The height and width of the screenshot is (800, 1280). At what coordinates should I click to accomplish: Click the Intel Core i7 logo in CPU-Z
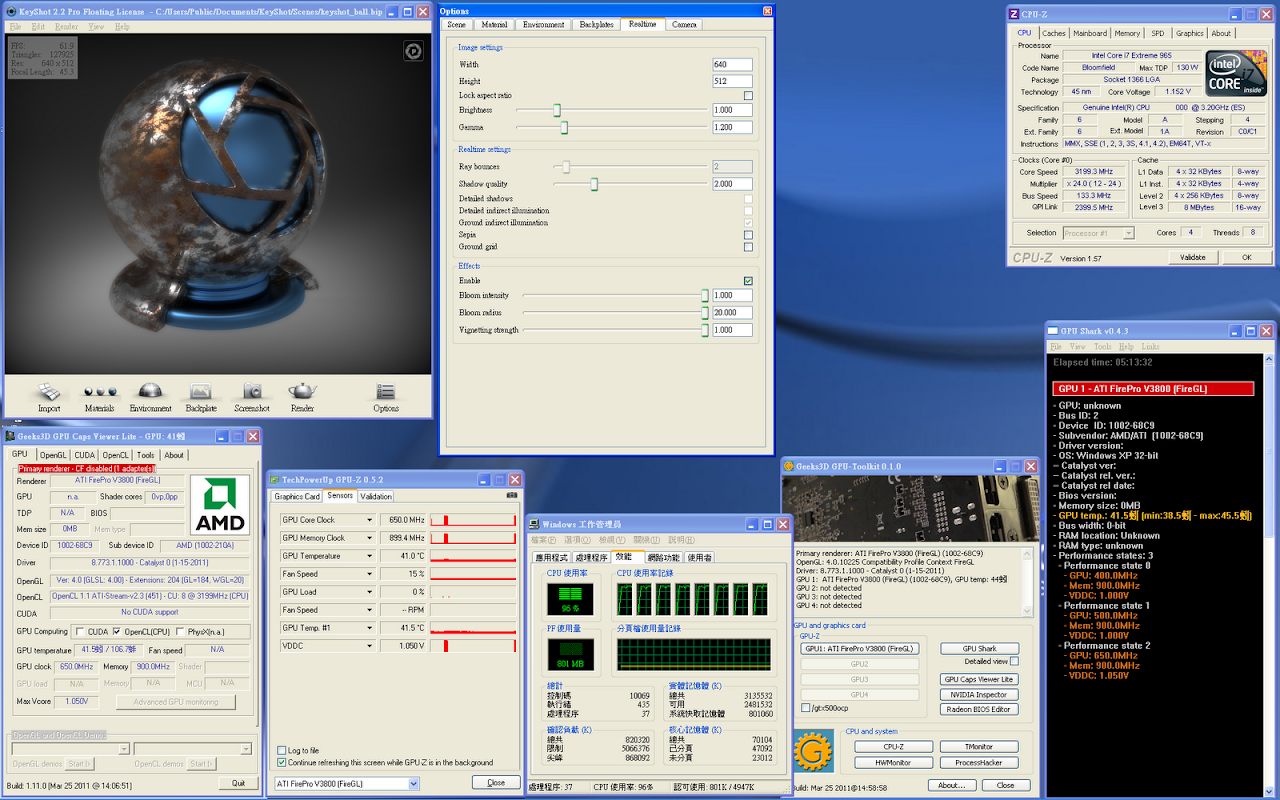click(x=1235, y=72)
